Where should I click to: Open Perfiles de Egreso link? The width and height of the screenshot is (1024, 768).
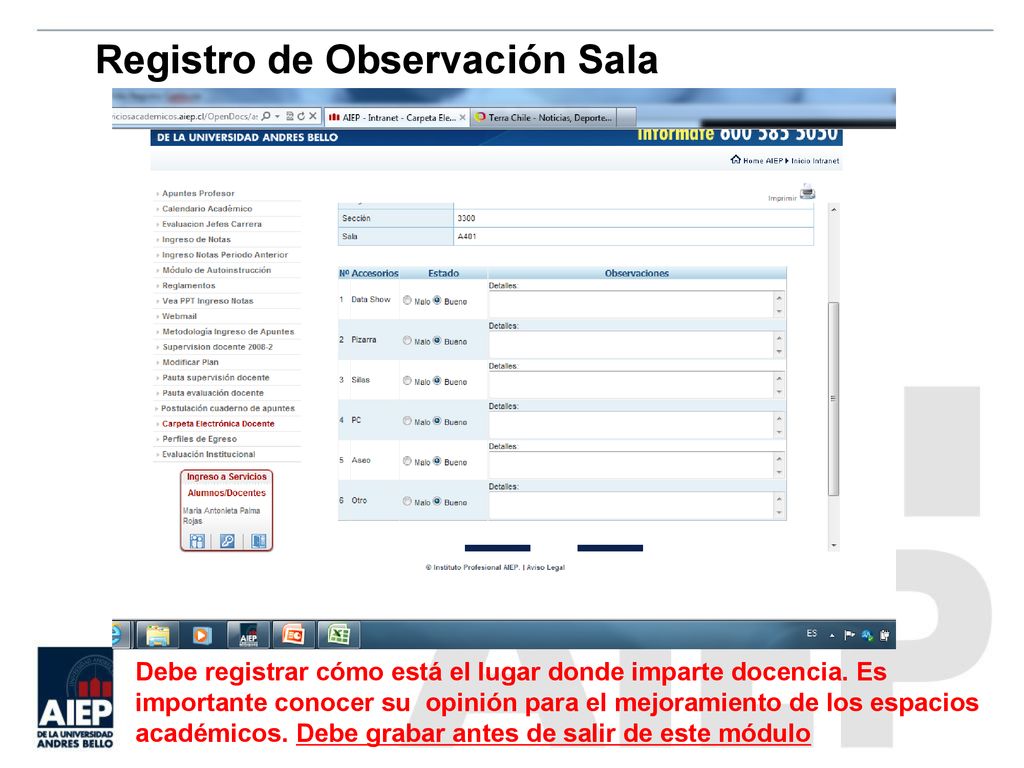[x=199, y=439]
